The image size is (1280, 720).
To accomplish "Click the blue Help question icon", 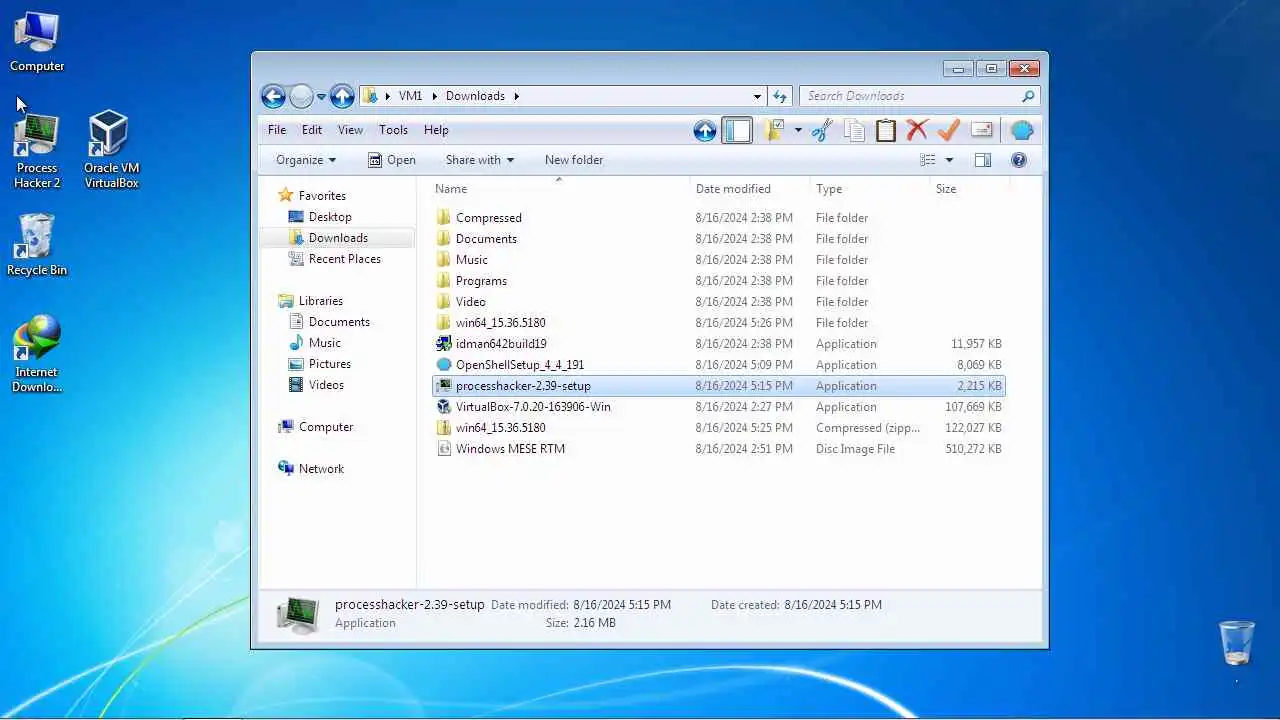I will 1019,160.
